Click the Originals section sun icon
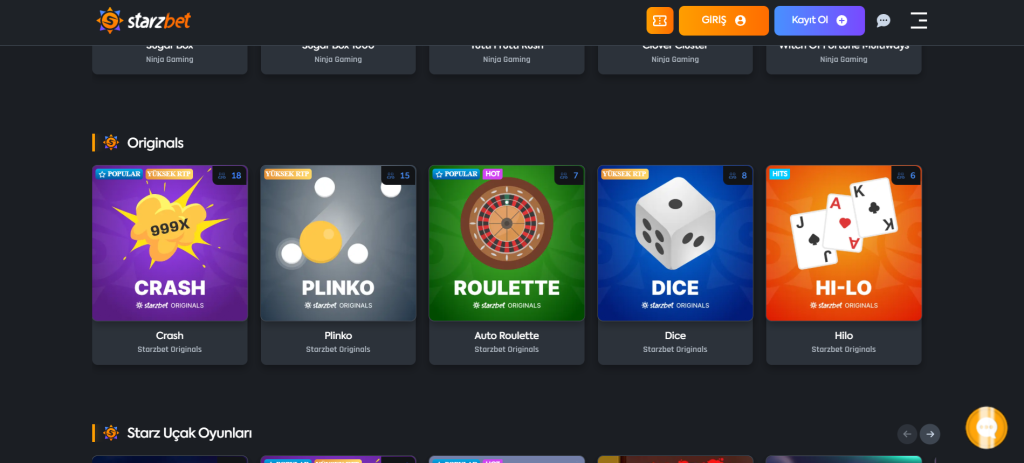Image resolution: width=1024 pixels, height=463 pixels. pyautogui.click(x=111, y=142)
